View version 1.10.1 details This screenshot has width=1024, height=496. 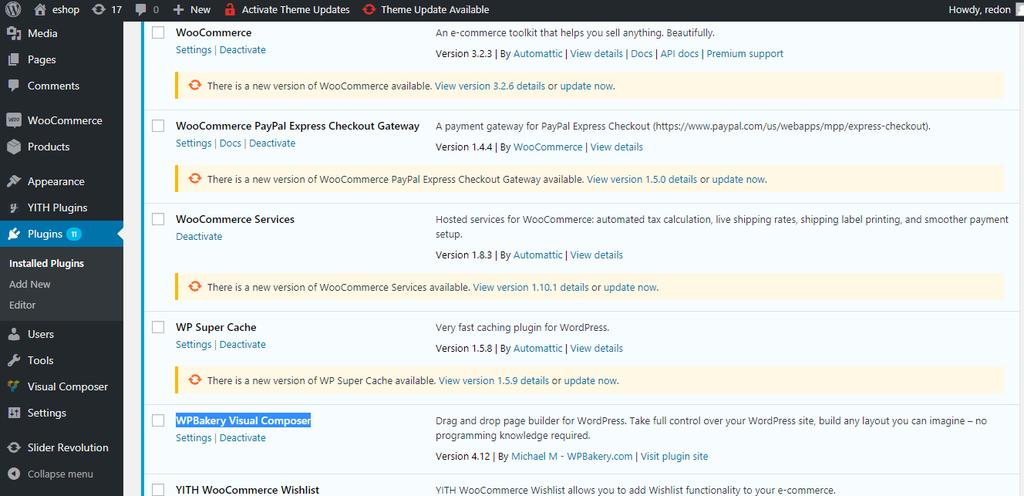(x=531, y=287)
